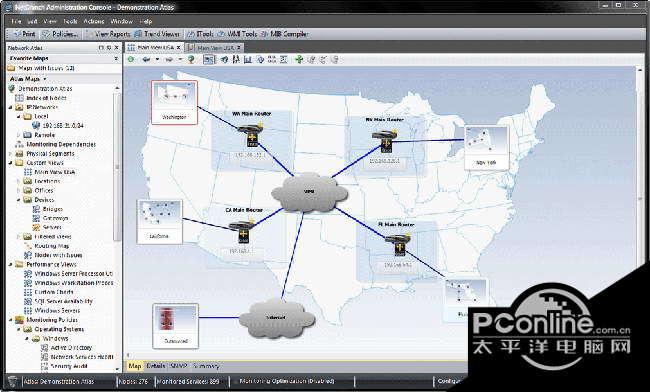The width and height of the screenshot is (650, 392).
Task: Collapse the IP Networks tree node
Action: tap(11, 107)
